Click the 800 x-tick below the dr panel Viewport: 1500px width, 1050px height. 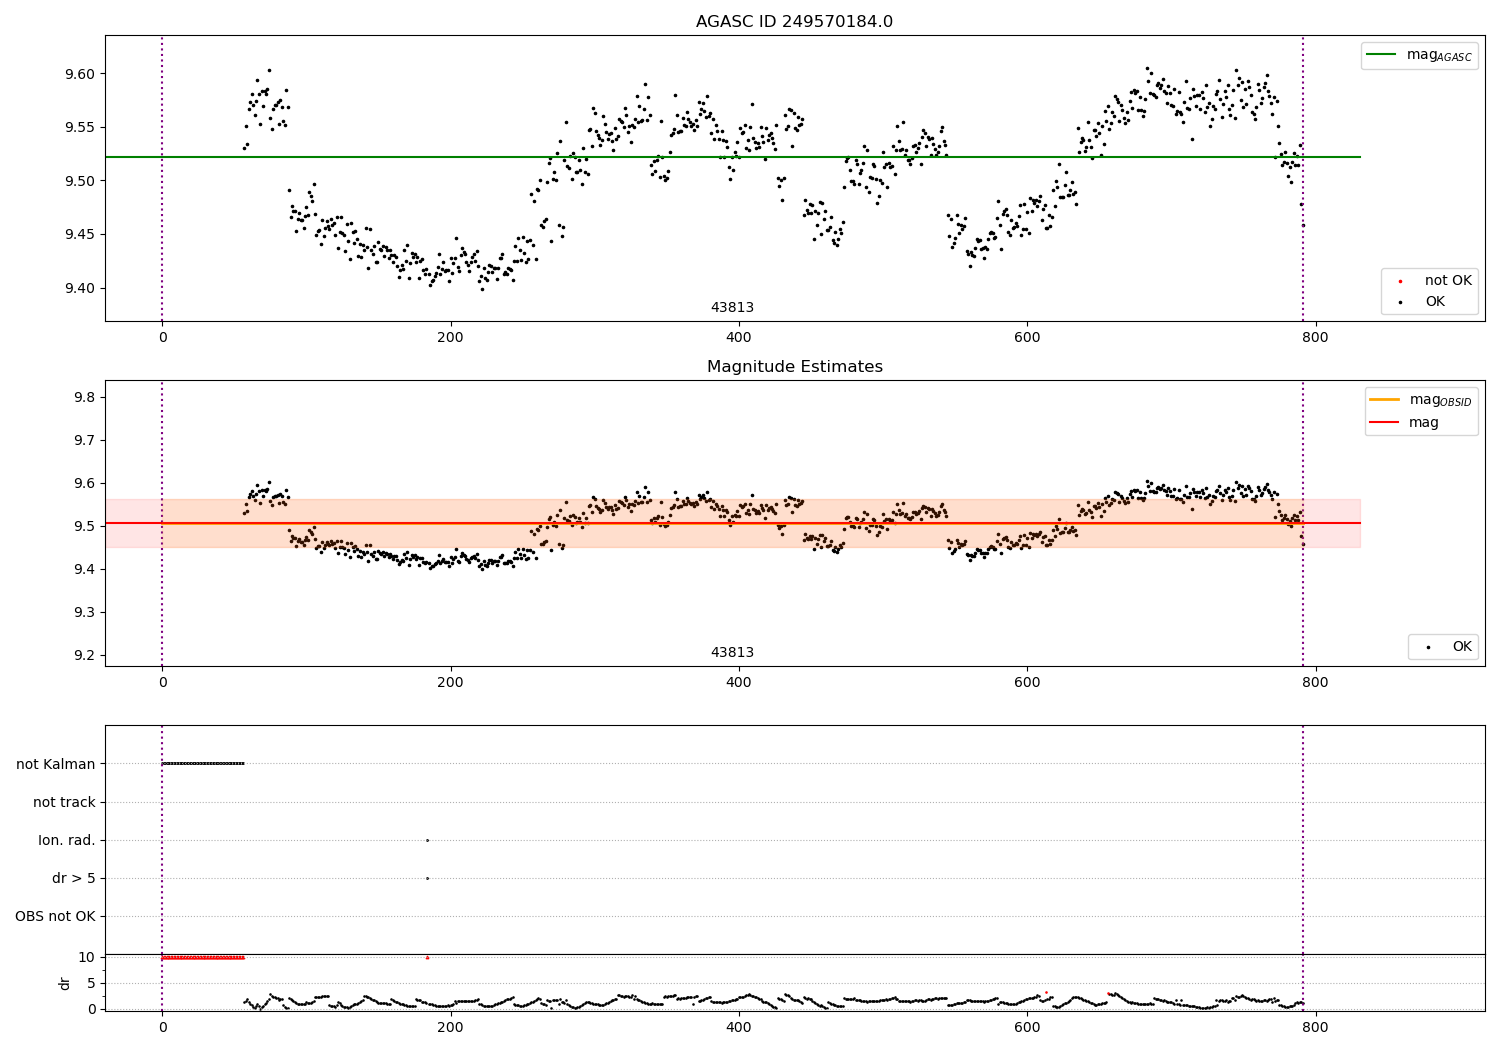click(x=1315, y=1027)
